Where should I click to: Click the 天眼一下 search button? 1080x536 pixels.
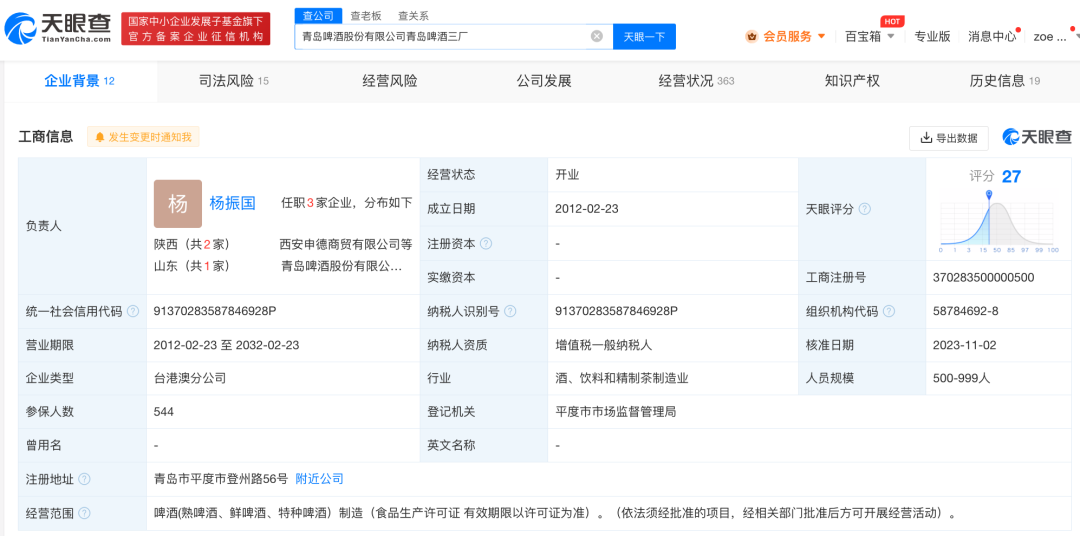point(644,37)
